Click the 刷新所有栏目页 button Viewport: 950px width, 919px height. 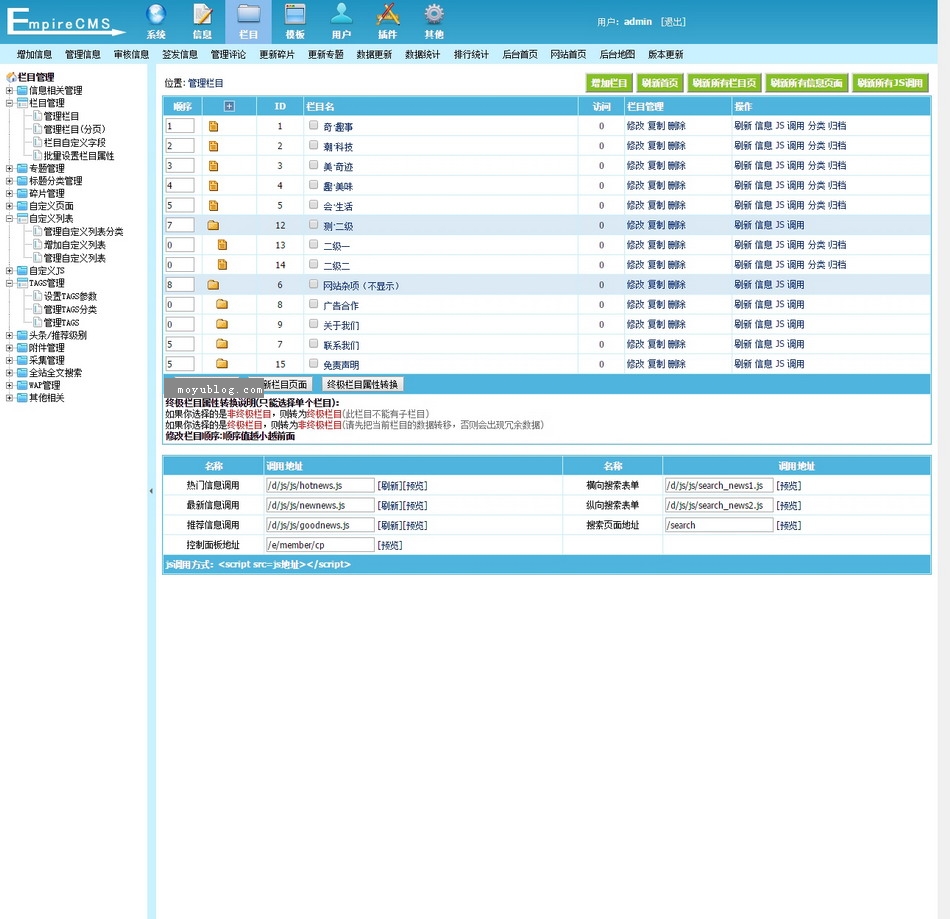(725, 83)
